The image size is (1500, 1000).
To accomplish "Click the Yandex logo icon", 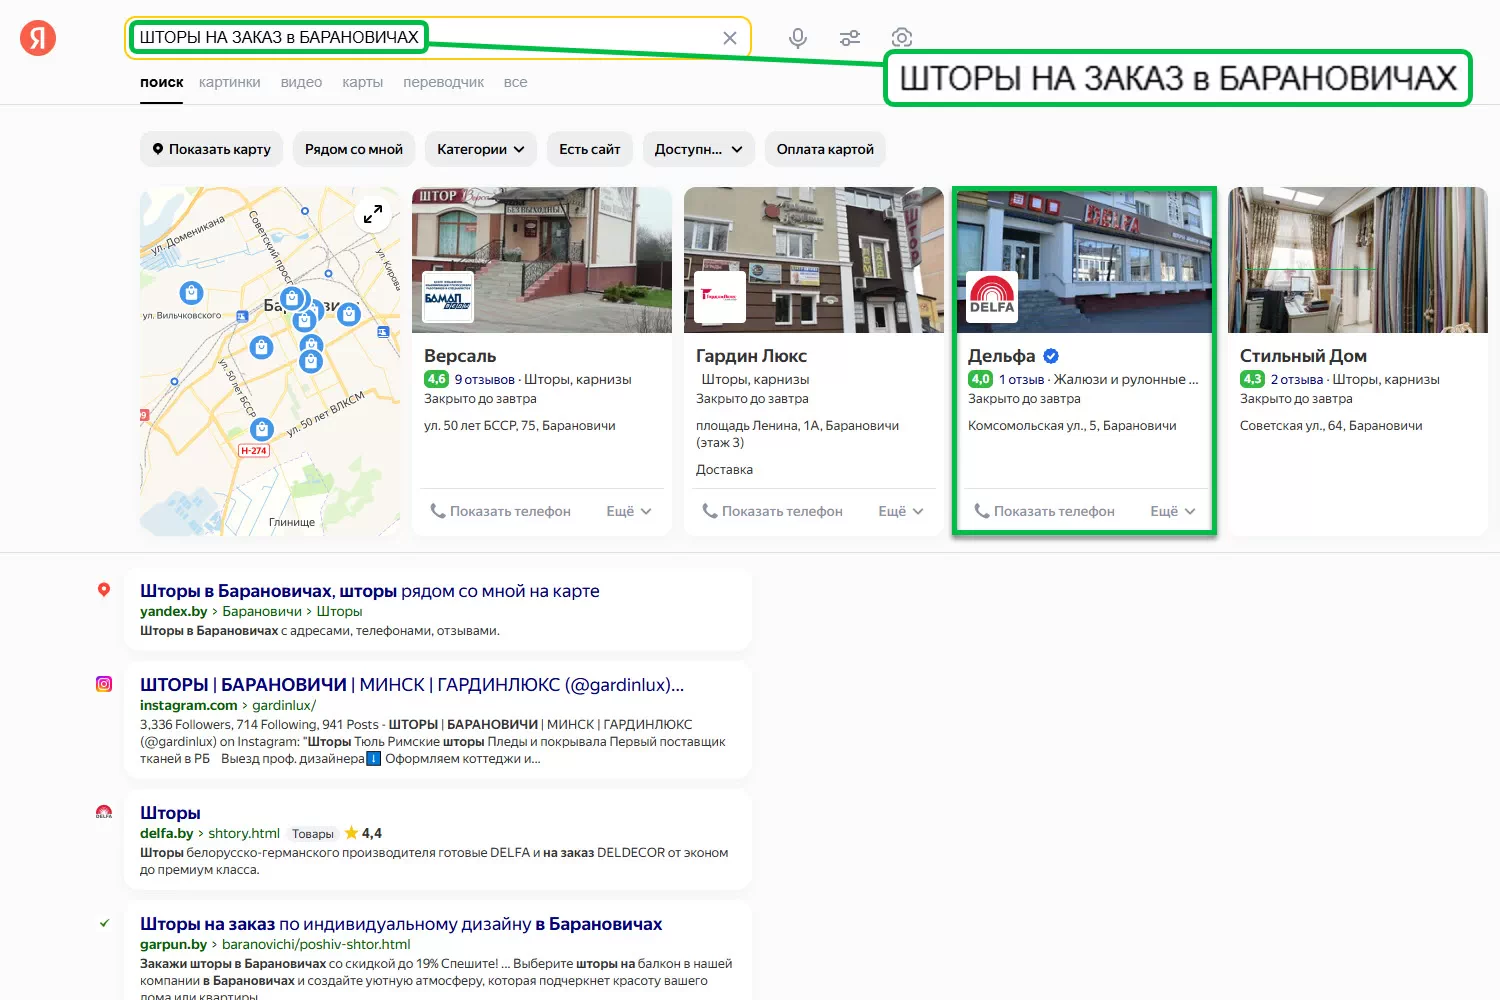I will 38,38.
